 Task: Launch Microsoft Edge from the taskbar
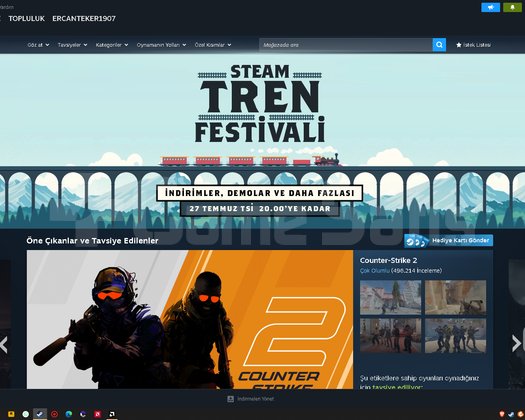[69, 414]
